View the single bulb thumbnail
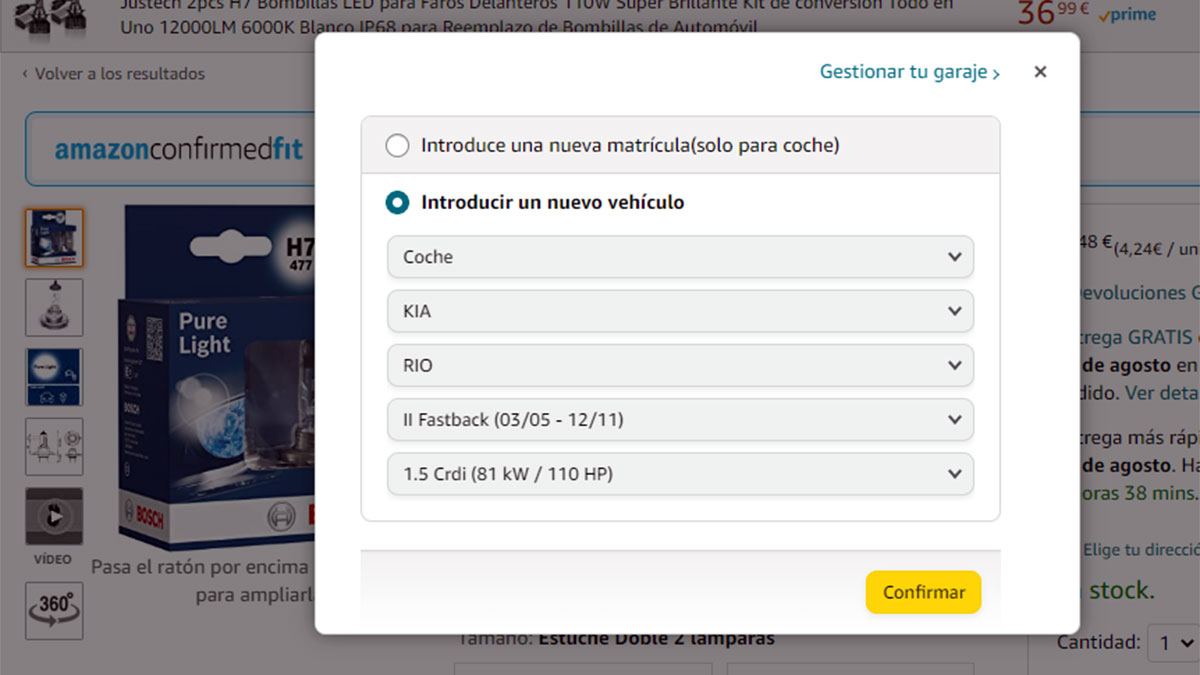 click(x=54, y=307)
